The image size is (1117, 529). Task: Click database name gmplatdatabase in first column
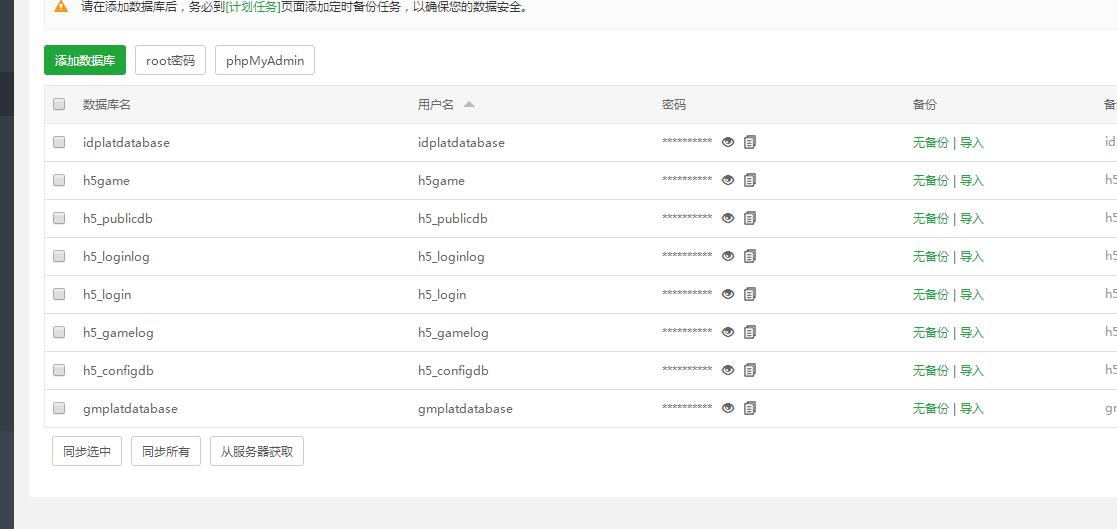(130, 409)
